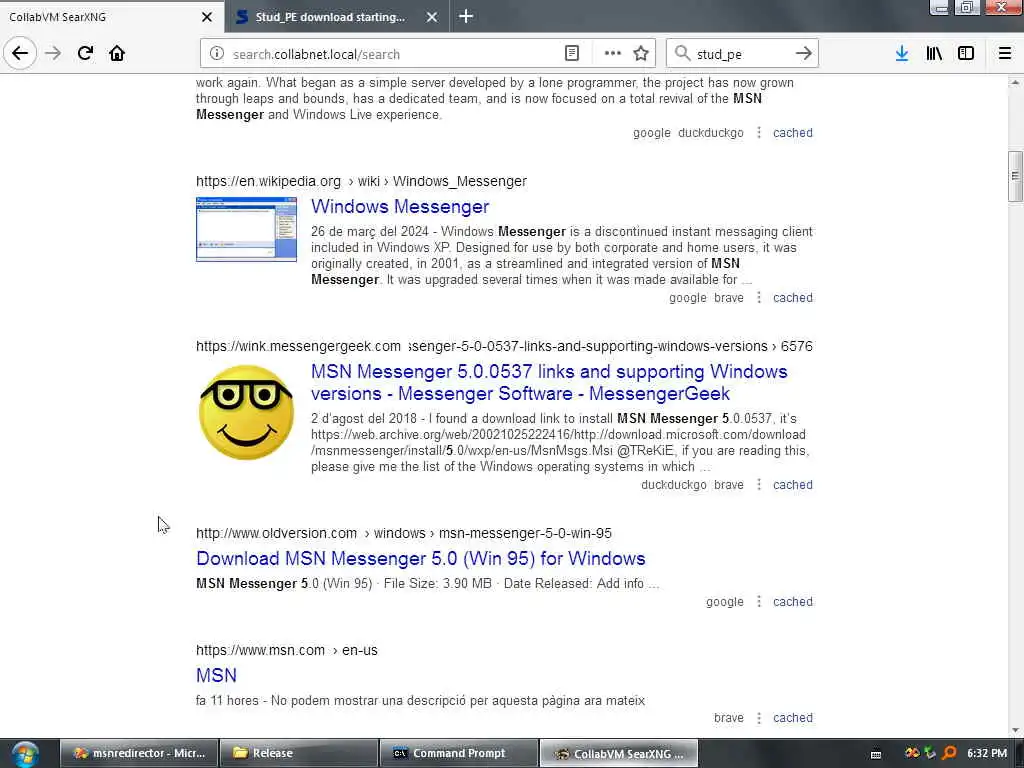Switch to Command Prompt taskbar window

[x=458, y=754]
